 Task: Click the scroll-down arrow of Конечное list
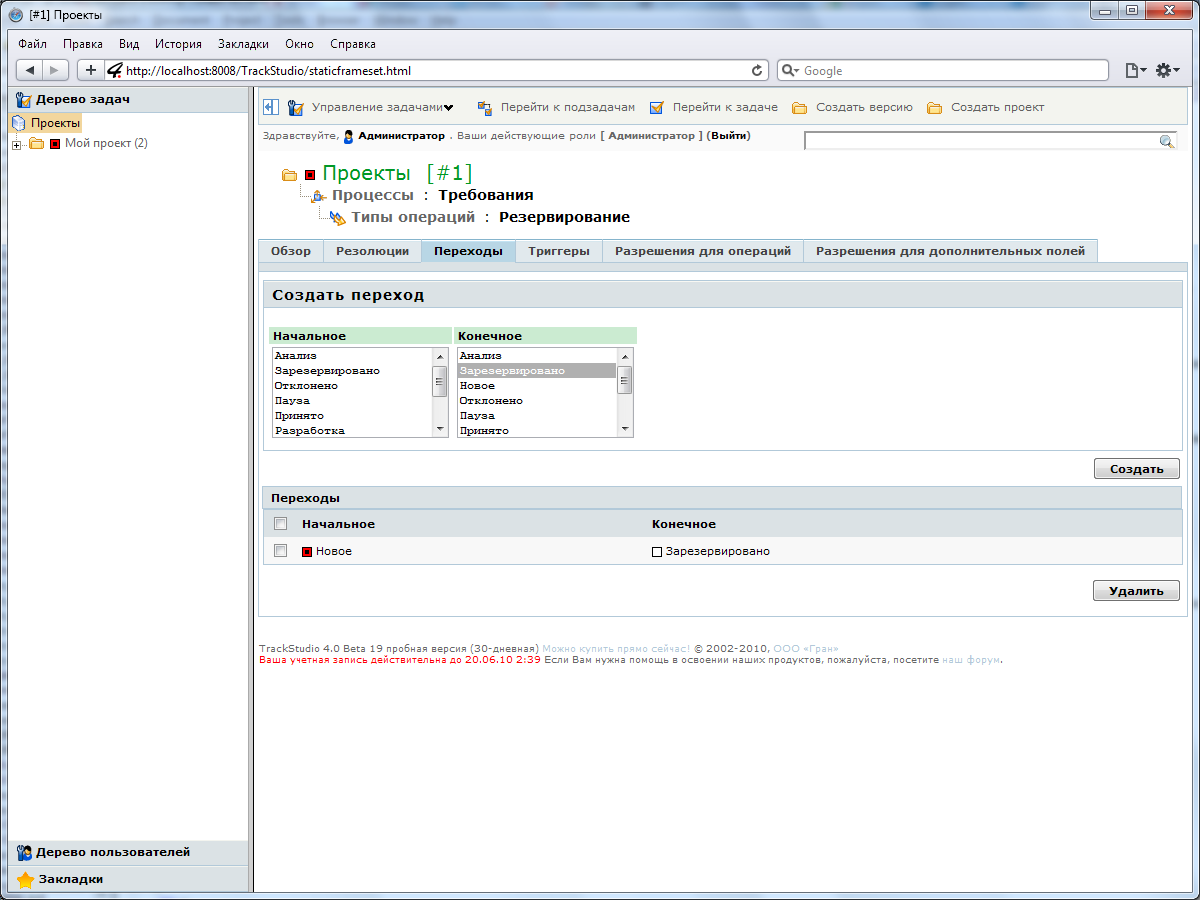[625, 429]
